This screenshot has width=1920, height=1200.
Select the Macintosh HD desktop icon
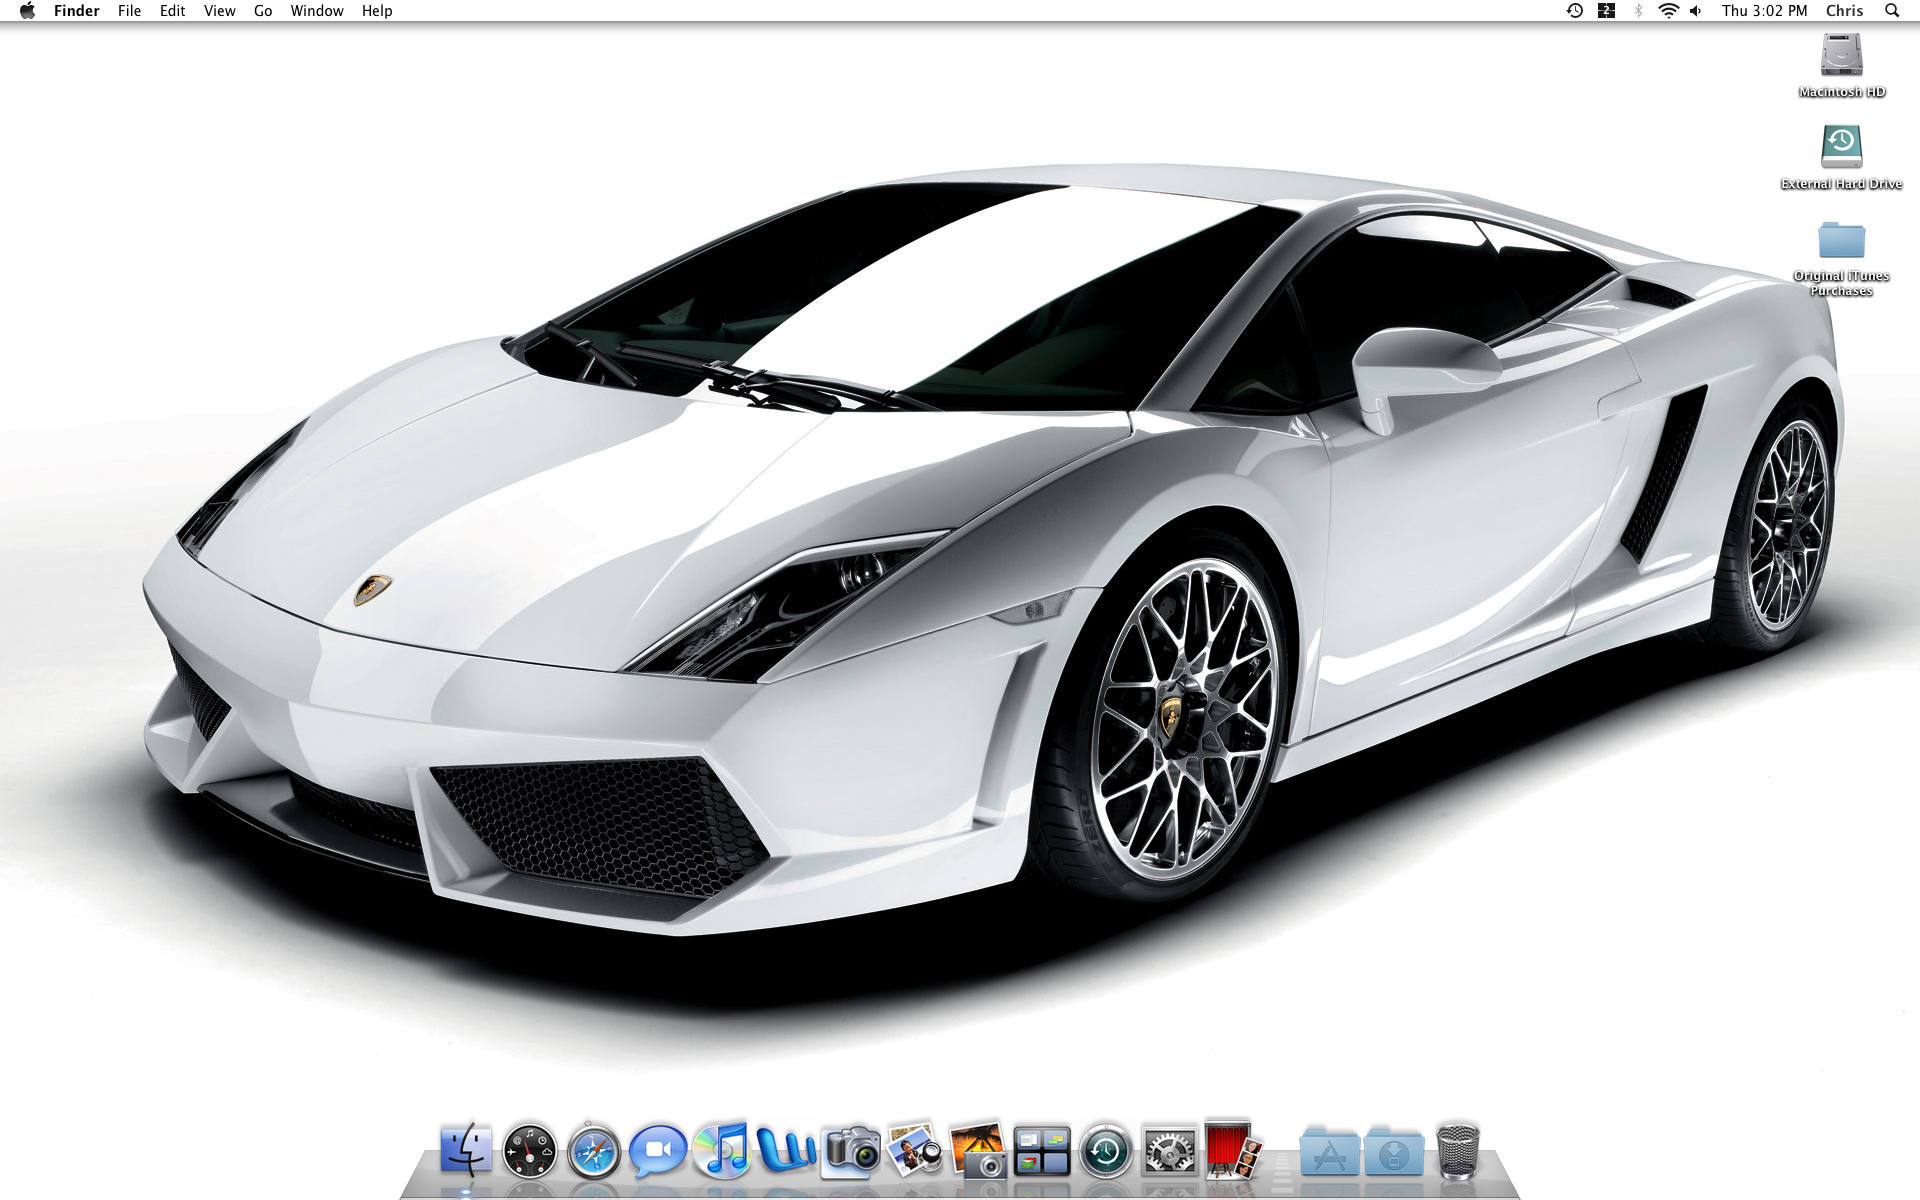1842,66
